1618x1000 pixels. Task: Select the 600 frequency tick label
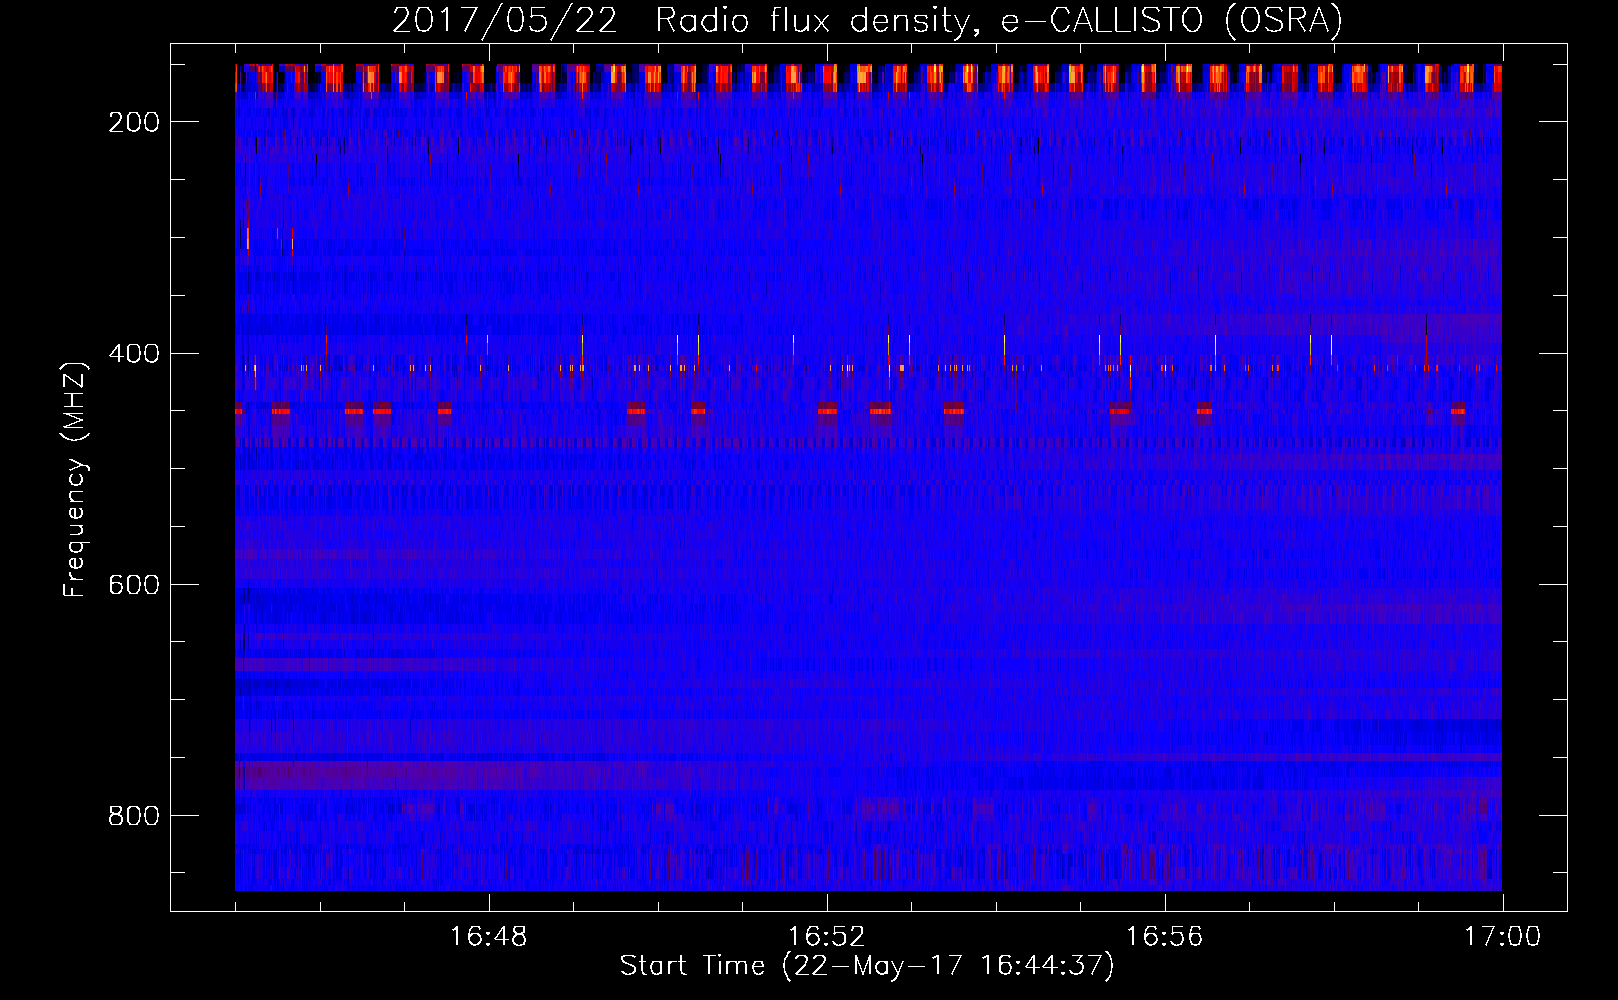[x=134, y=585]
